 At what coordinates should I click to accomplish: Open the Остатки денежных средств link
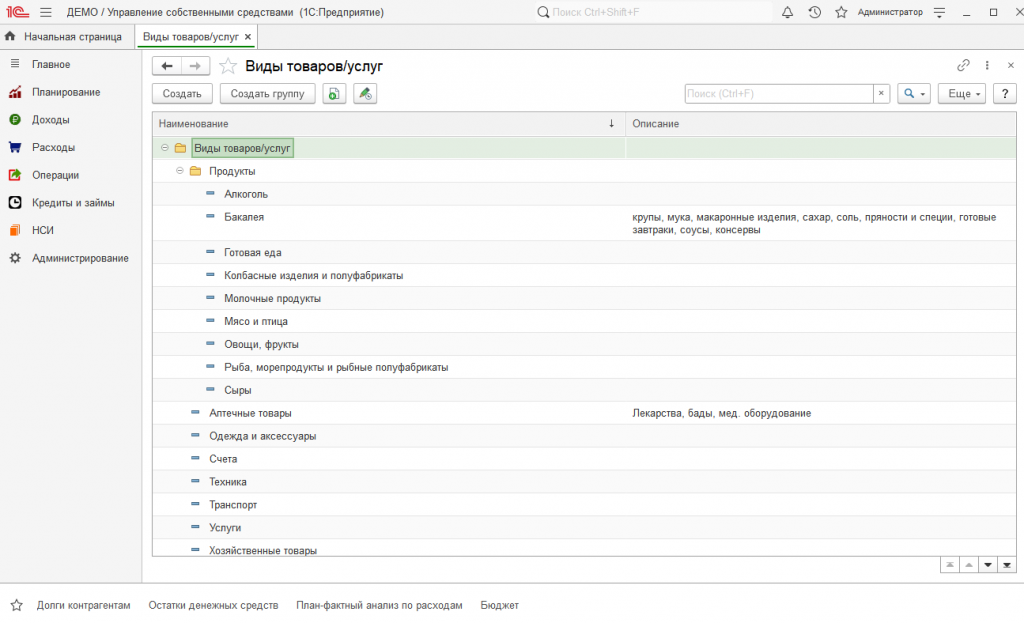coord(213,605)
